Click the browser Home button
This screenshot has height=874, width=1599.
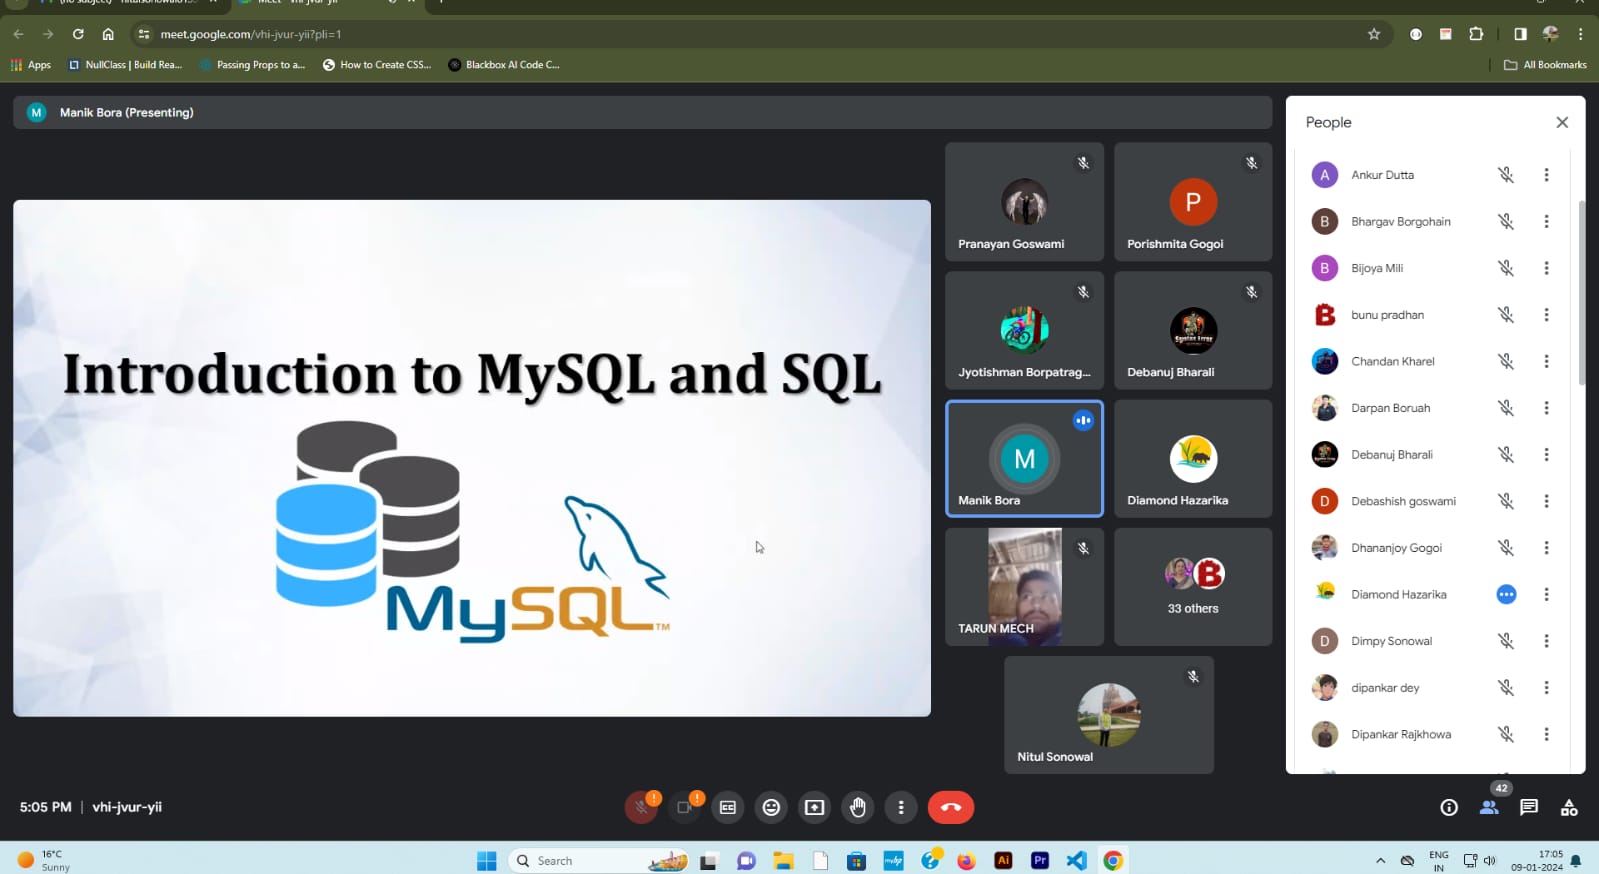108,34
